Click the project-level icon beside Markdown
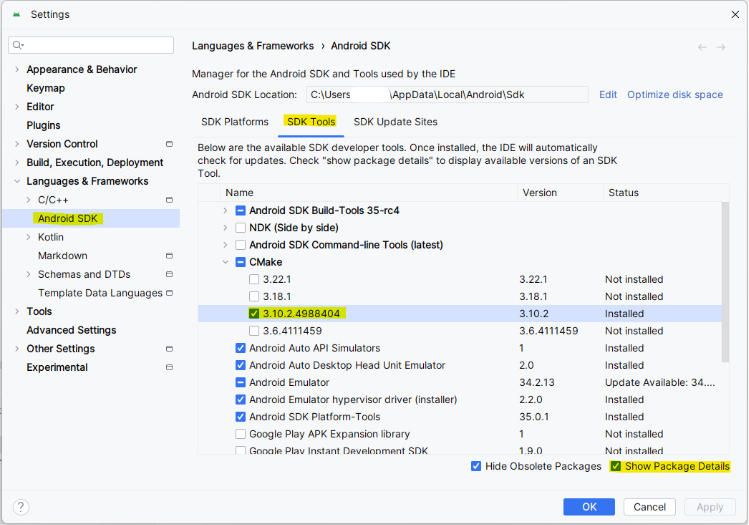 click(x=169, y=256)
